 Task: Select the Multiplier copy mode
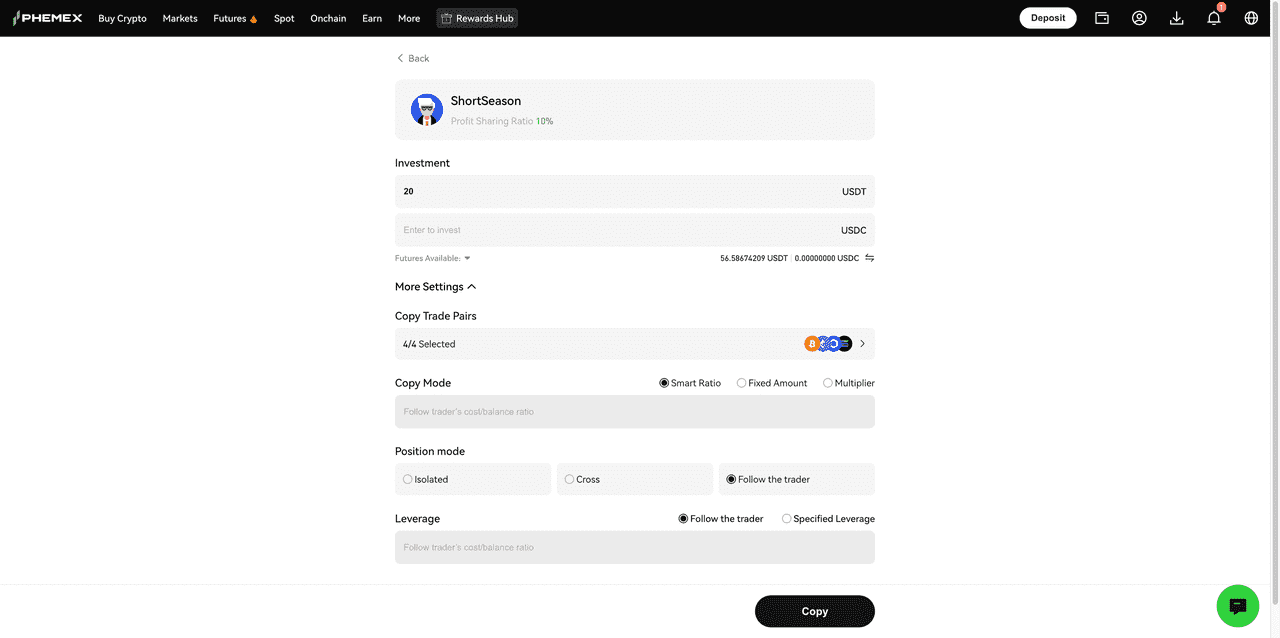828,383
